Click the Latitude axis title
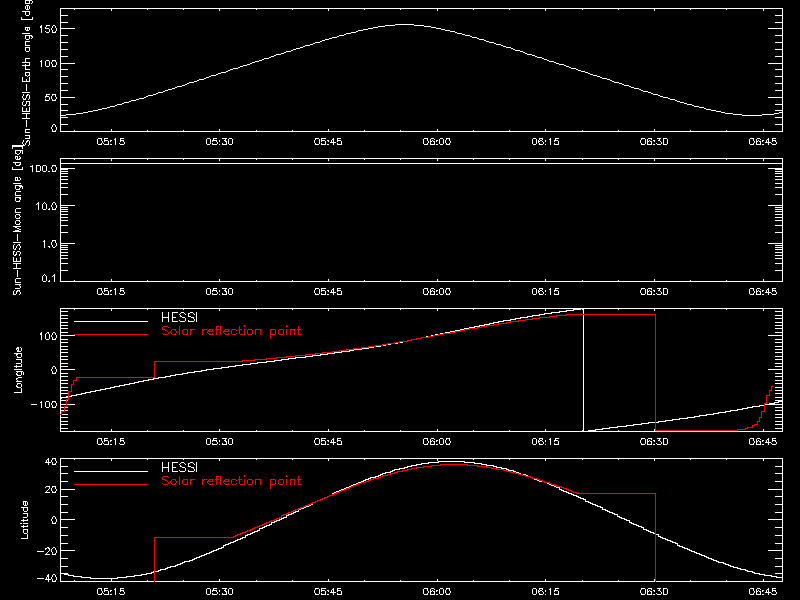This screenshot has height=600, width=800. pyautogui.click(x=24, y=520)
